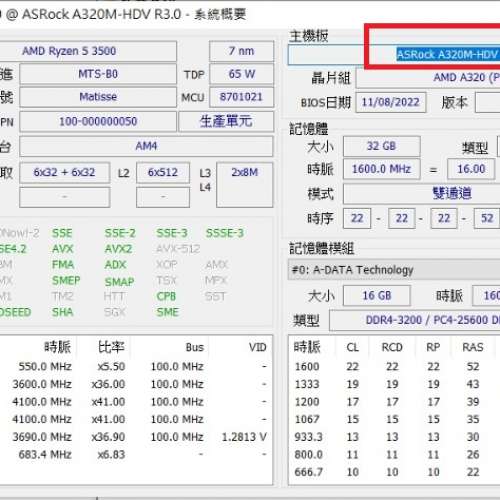Image resolution: width=500 pixels, height=500 pixels.
Task: Click the 550.0 MHz clock row value
Action: (45, 367)
